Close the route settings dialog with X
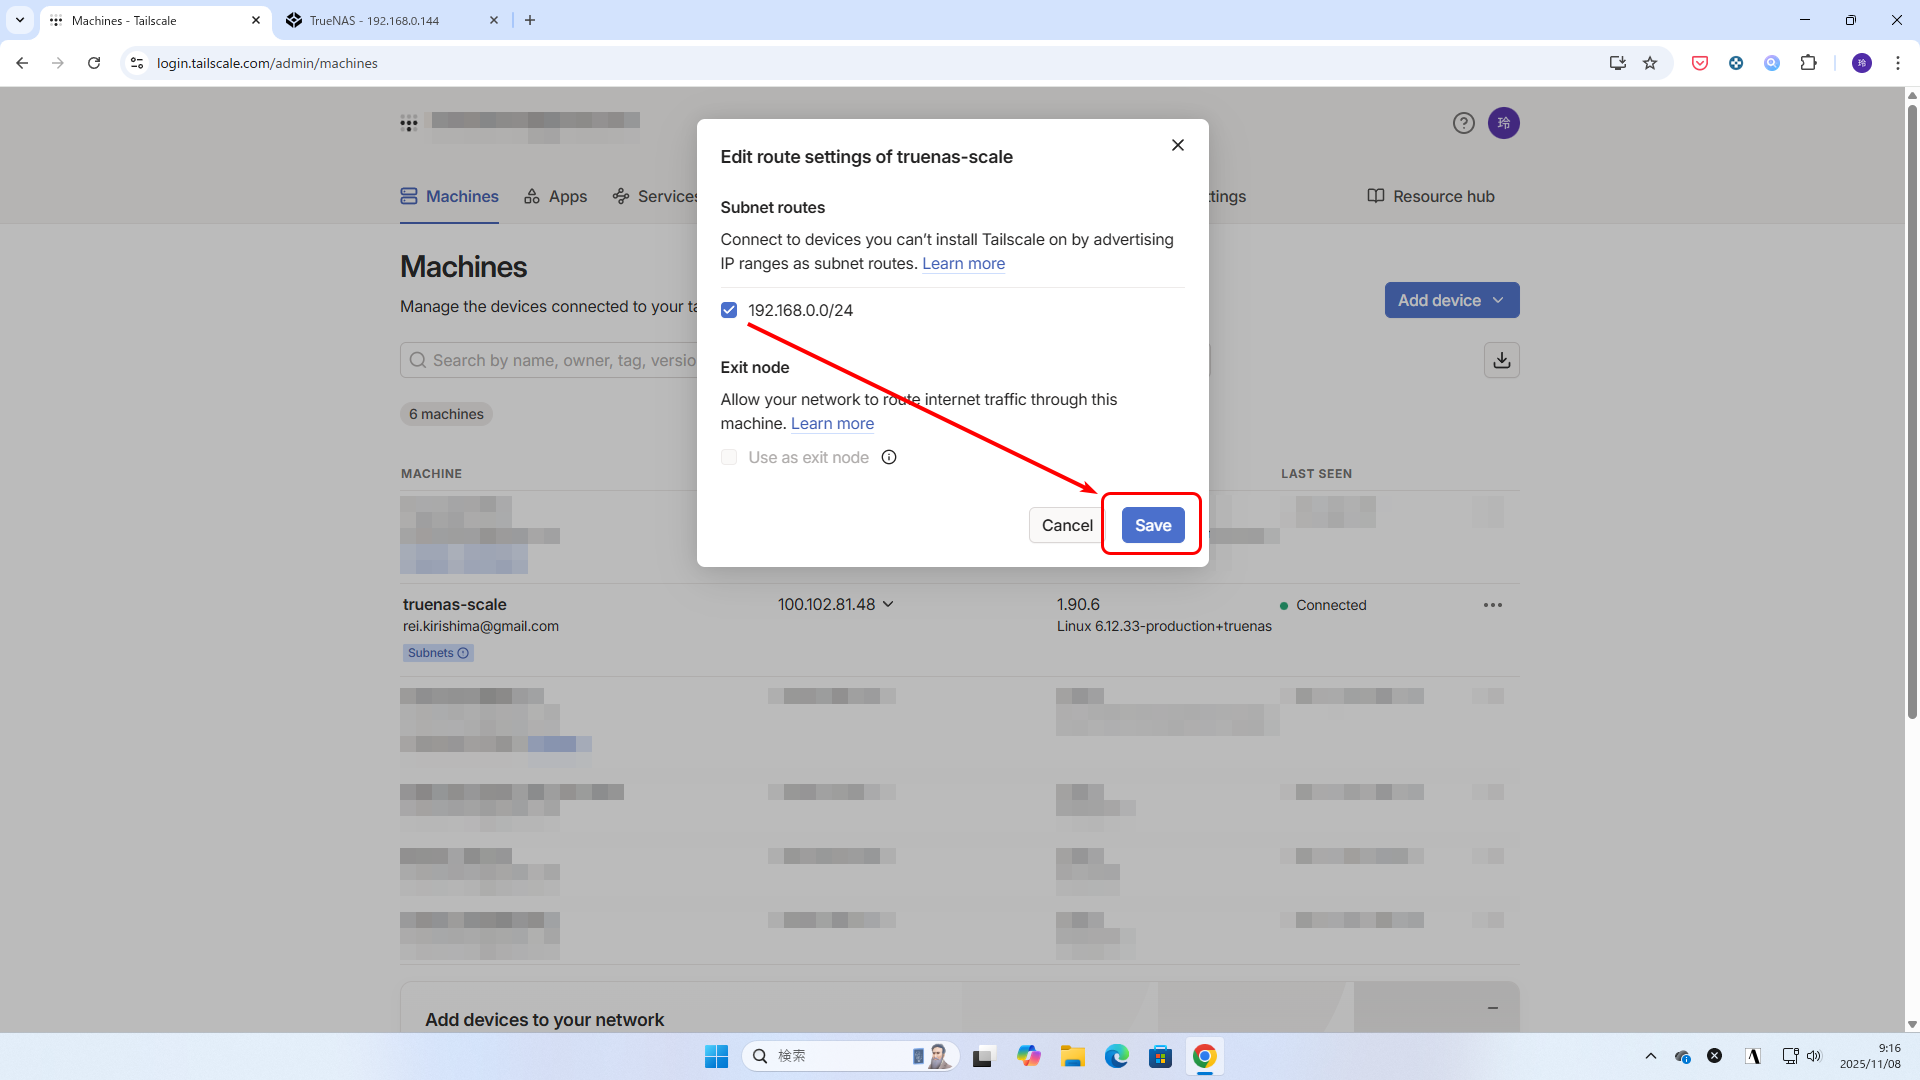 1177,145
